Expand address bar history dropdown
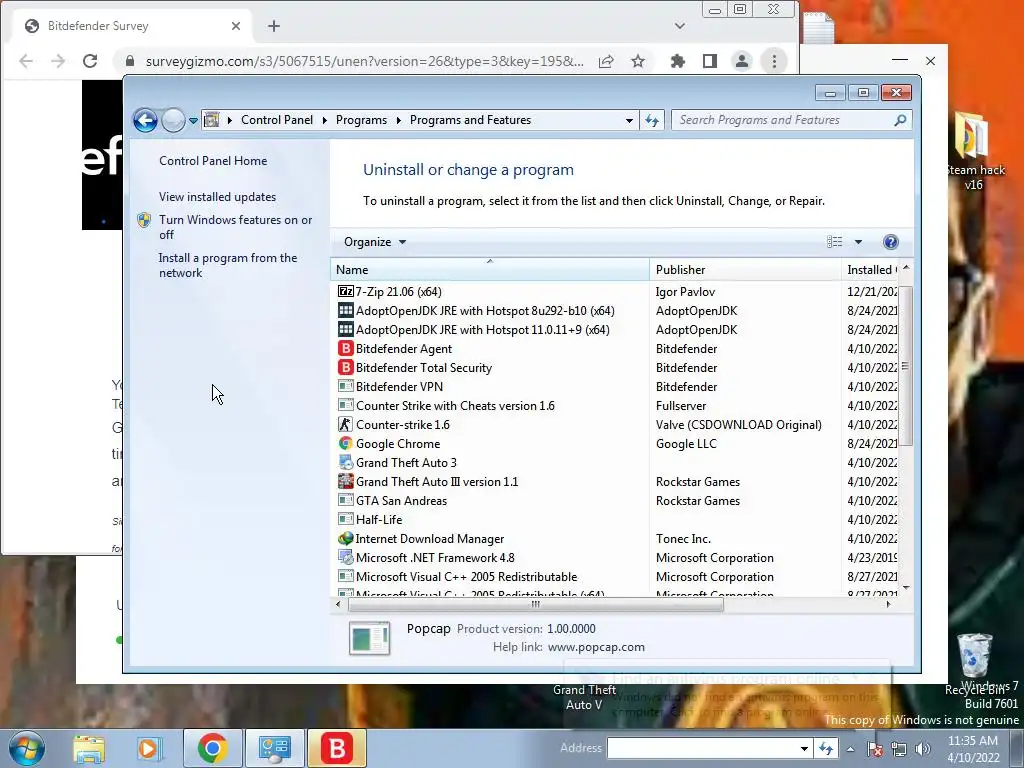Viewport: 1024px width, 768px height. click(x=629, y=121)
